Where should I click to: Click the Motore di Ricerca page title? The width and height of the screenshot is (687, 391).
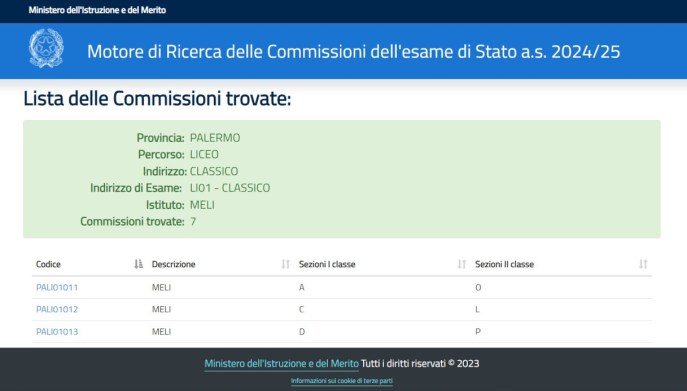tap(354, 52)
